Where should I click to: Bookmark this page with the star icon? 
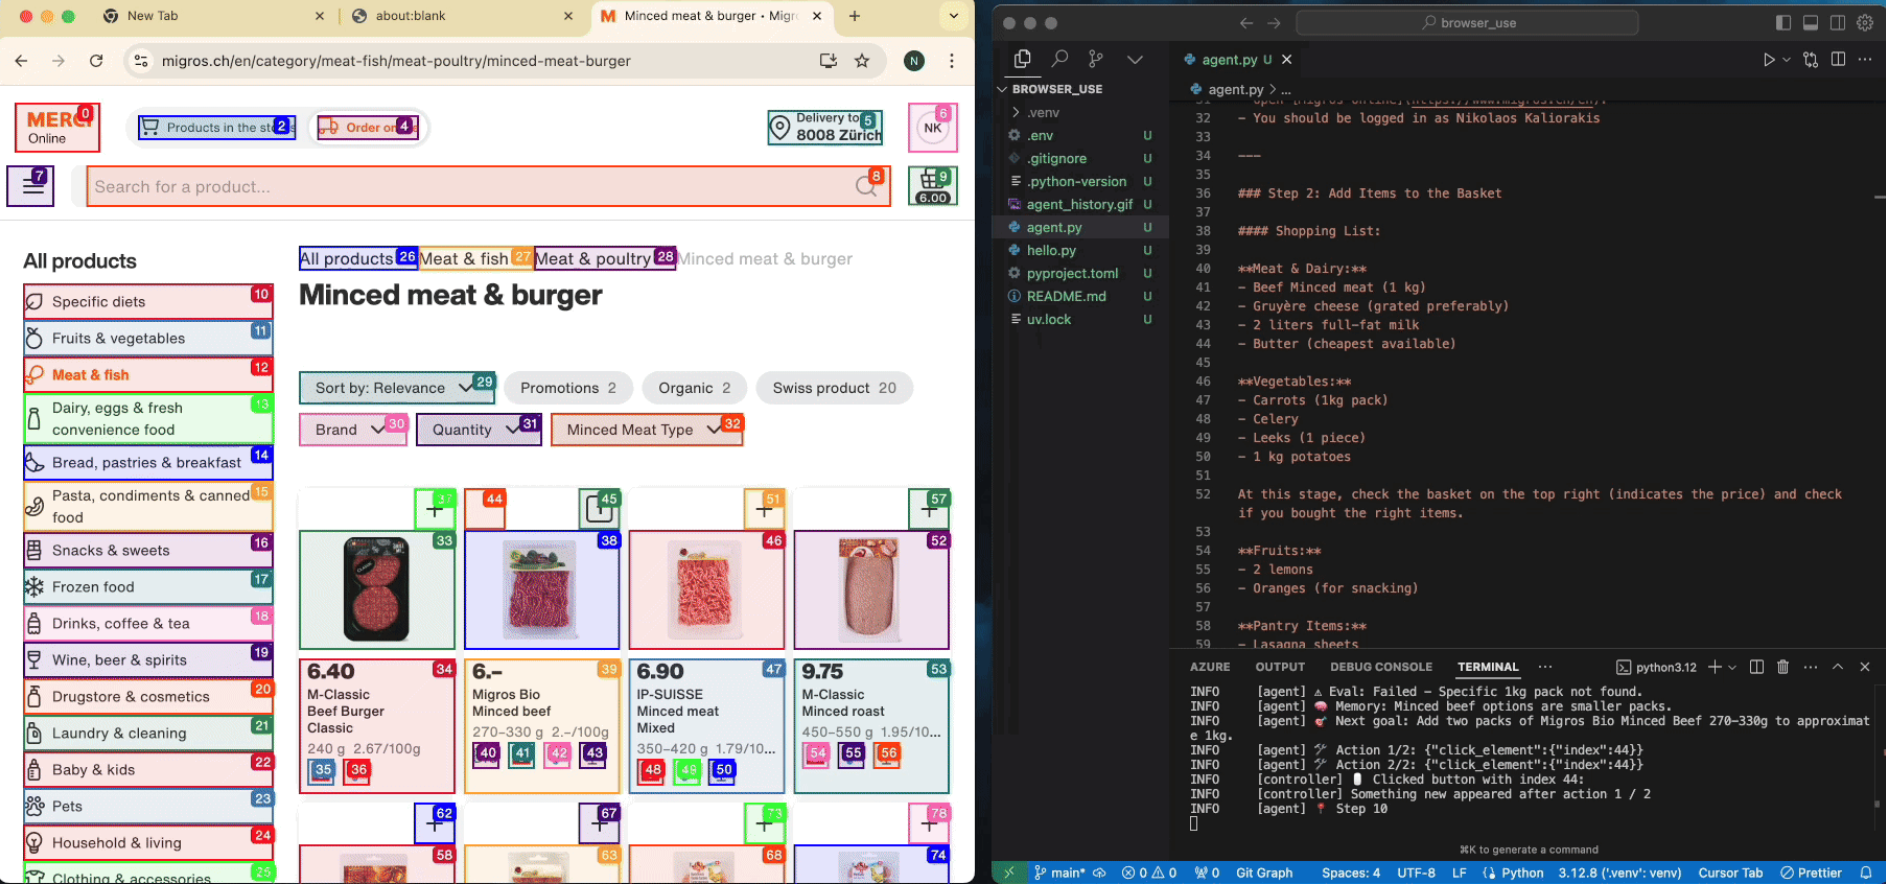862,61
